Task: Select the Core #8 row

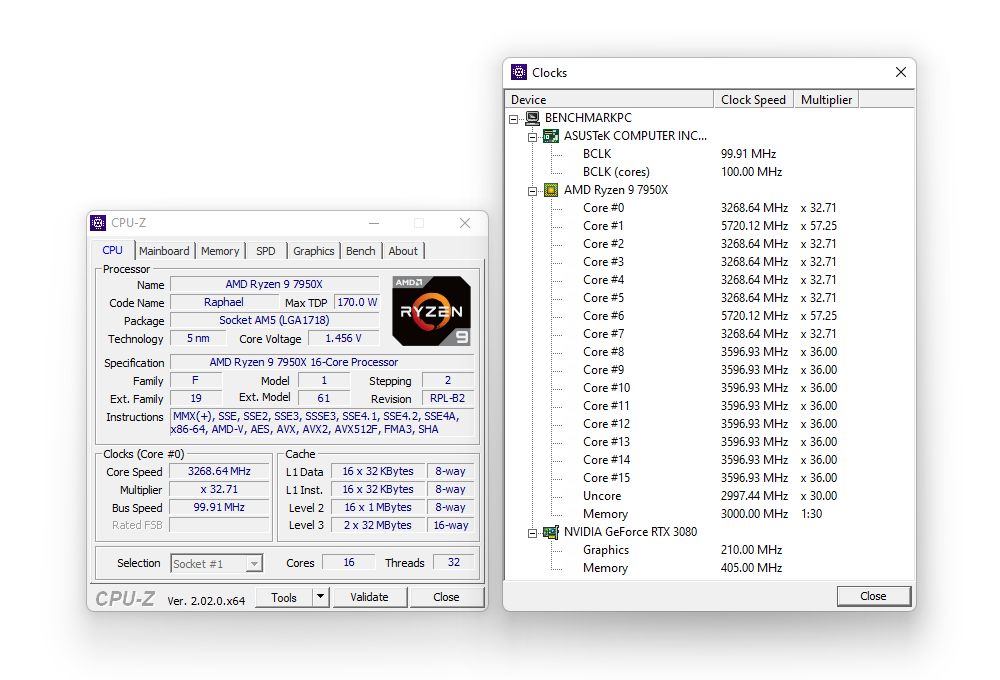Action: (x=710, y=351)
